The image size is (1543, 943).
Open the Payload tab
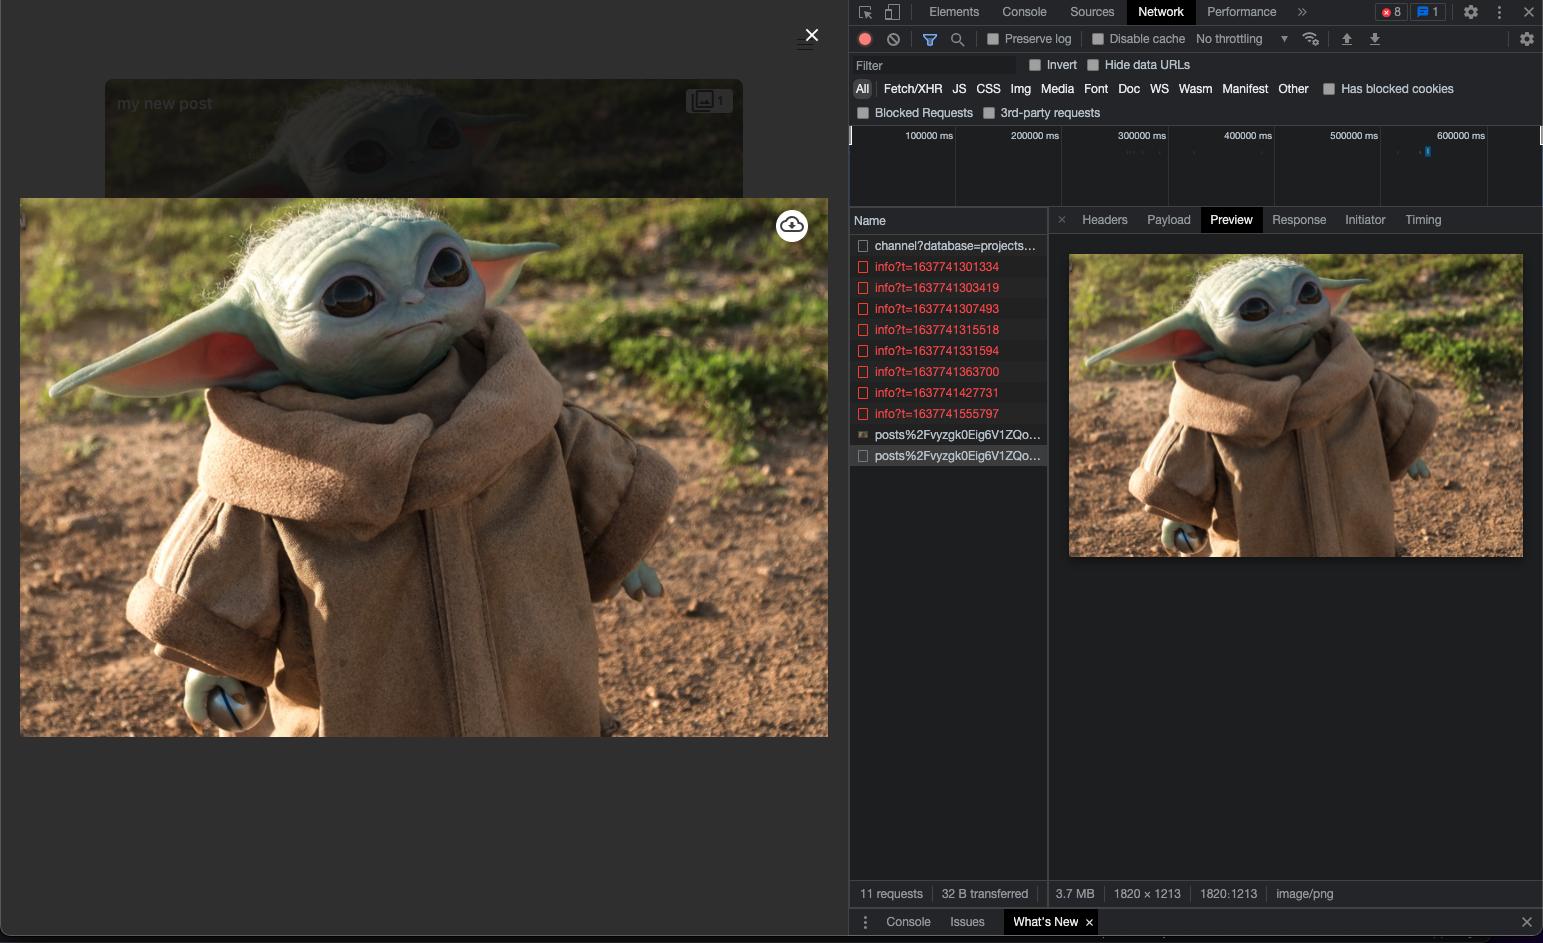[1169, 220]
